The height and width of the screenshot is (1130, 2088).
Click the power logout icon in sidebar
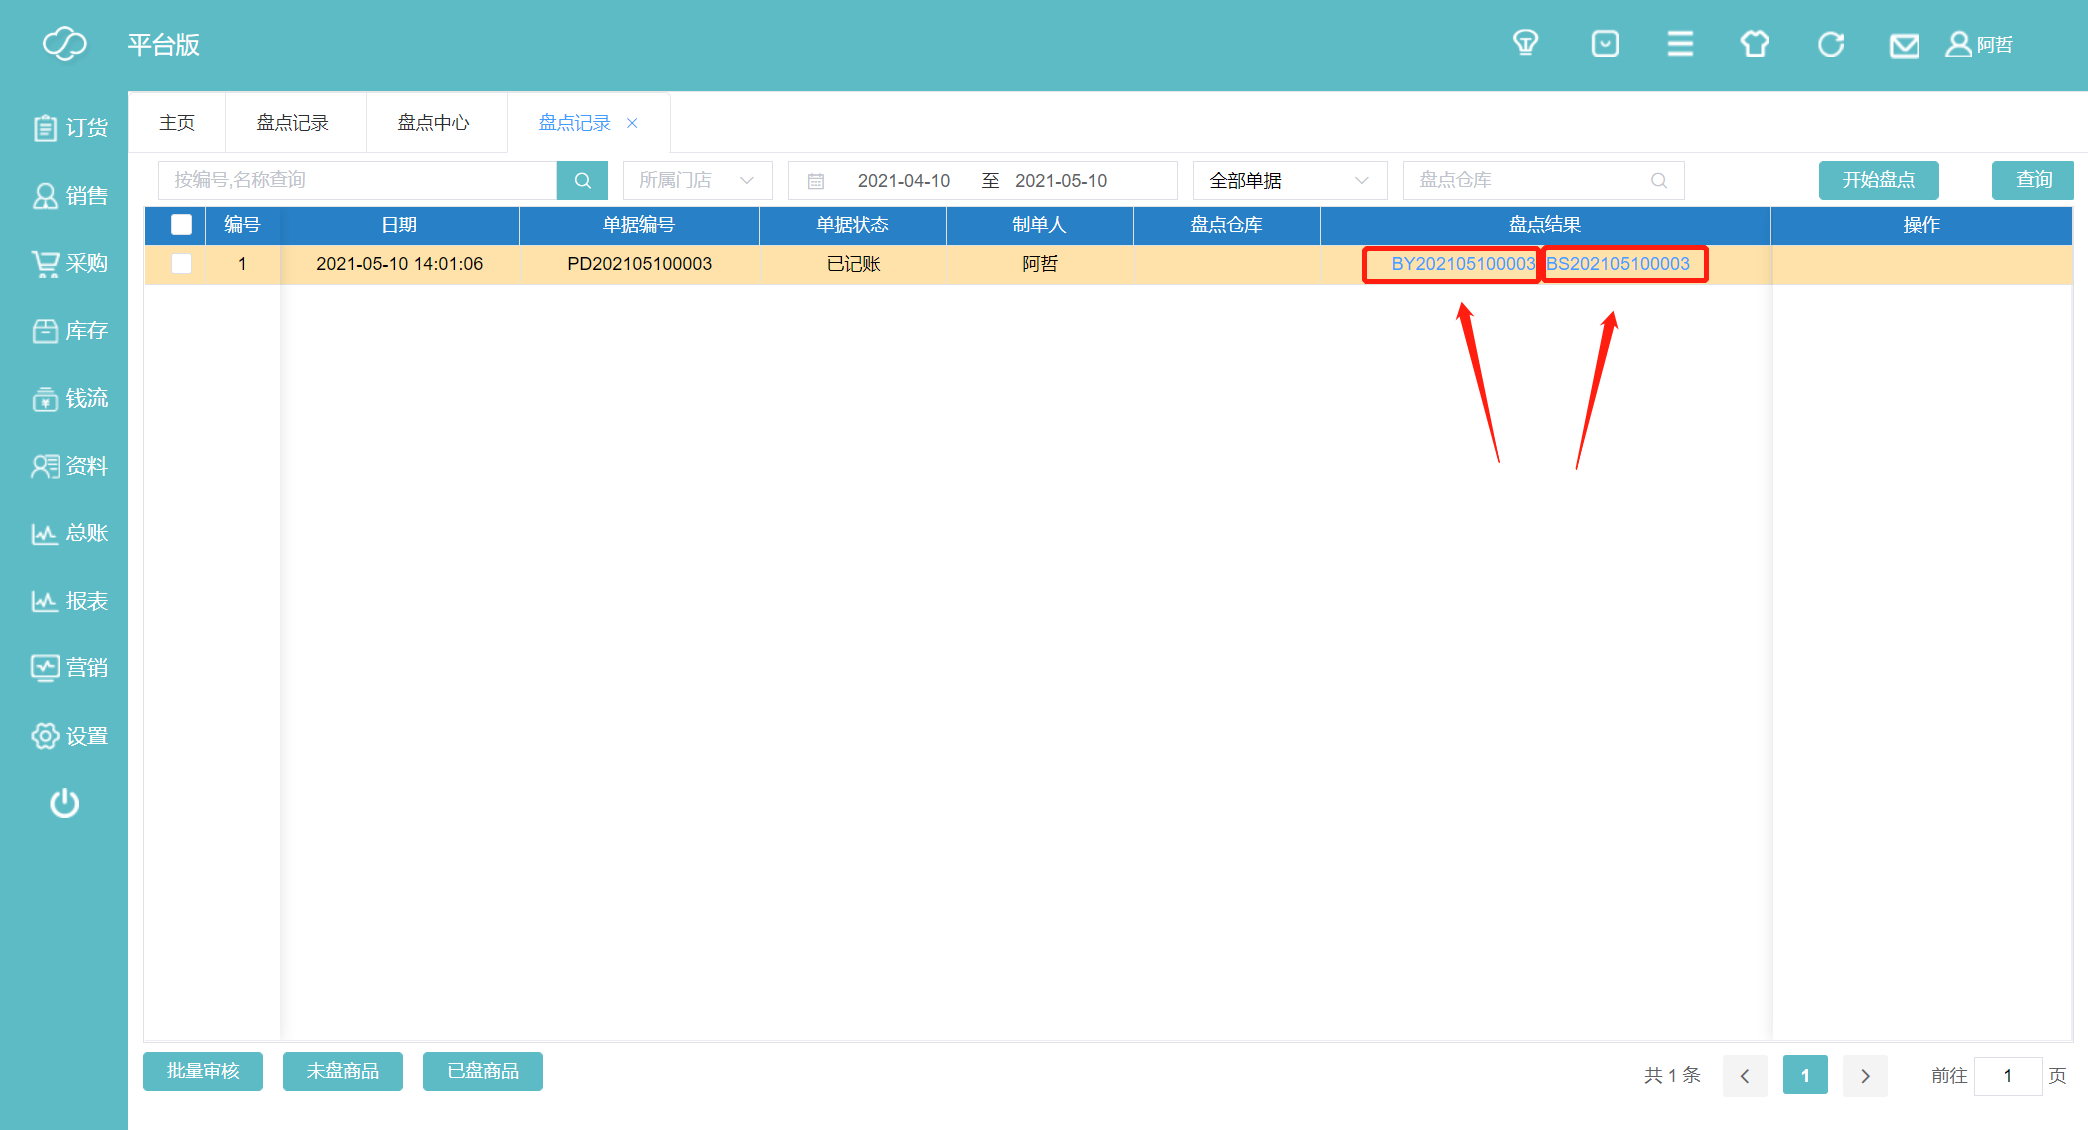click(64, 803)
